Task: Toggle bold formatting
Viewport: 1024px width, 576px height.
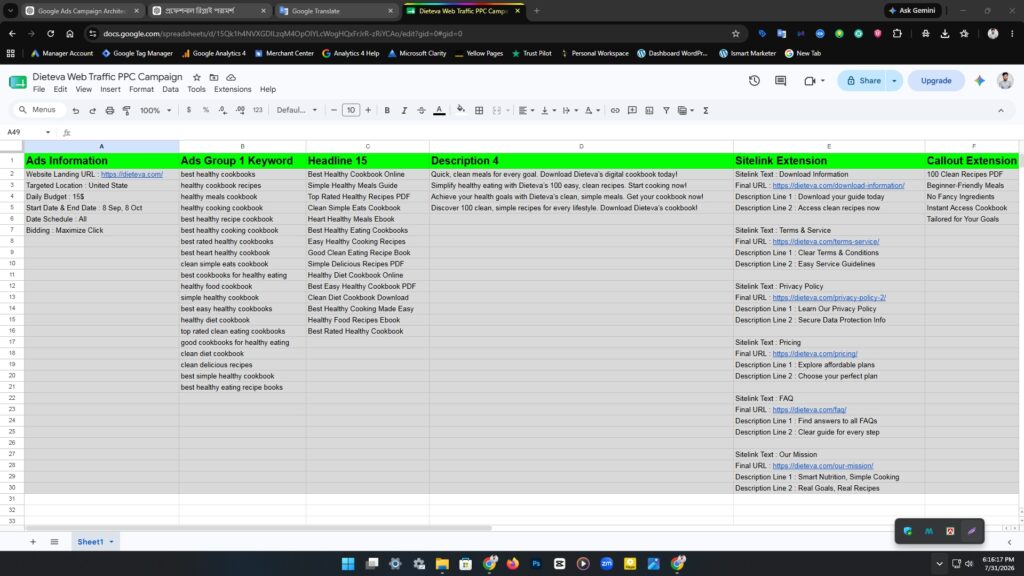Action: (x=387, y=110)
